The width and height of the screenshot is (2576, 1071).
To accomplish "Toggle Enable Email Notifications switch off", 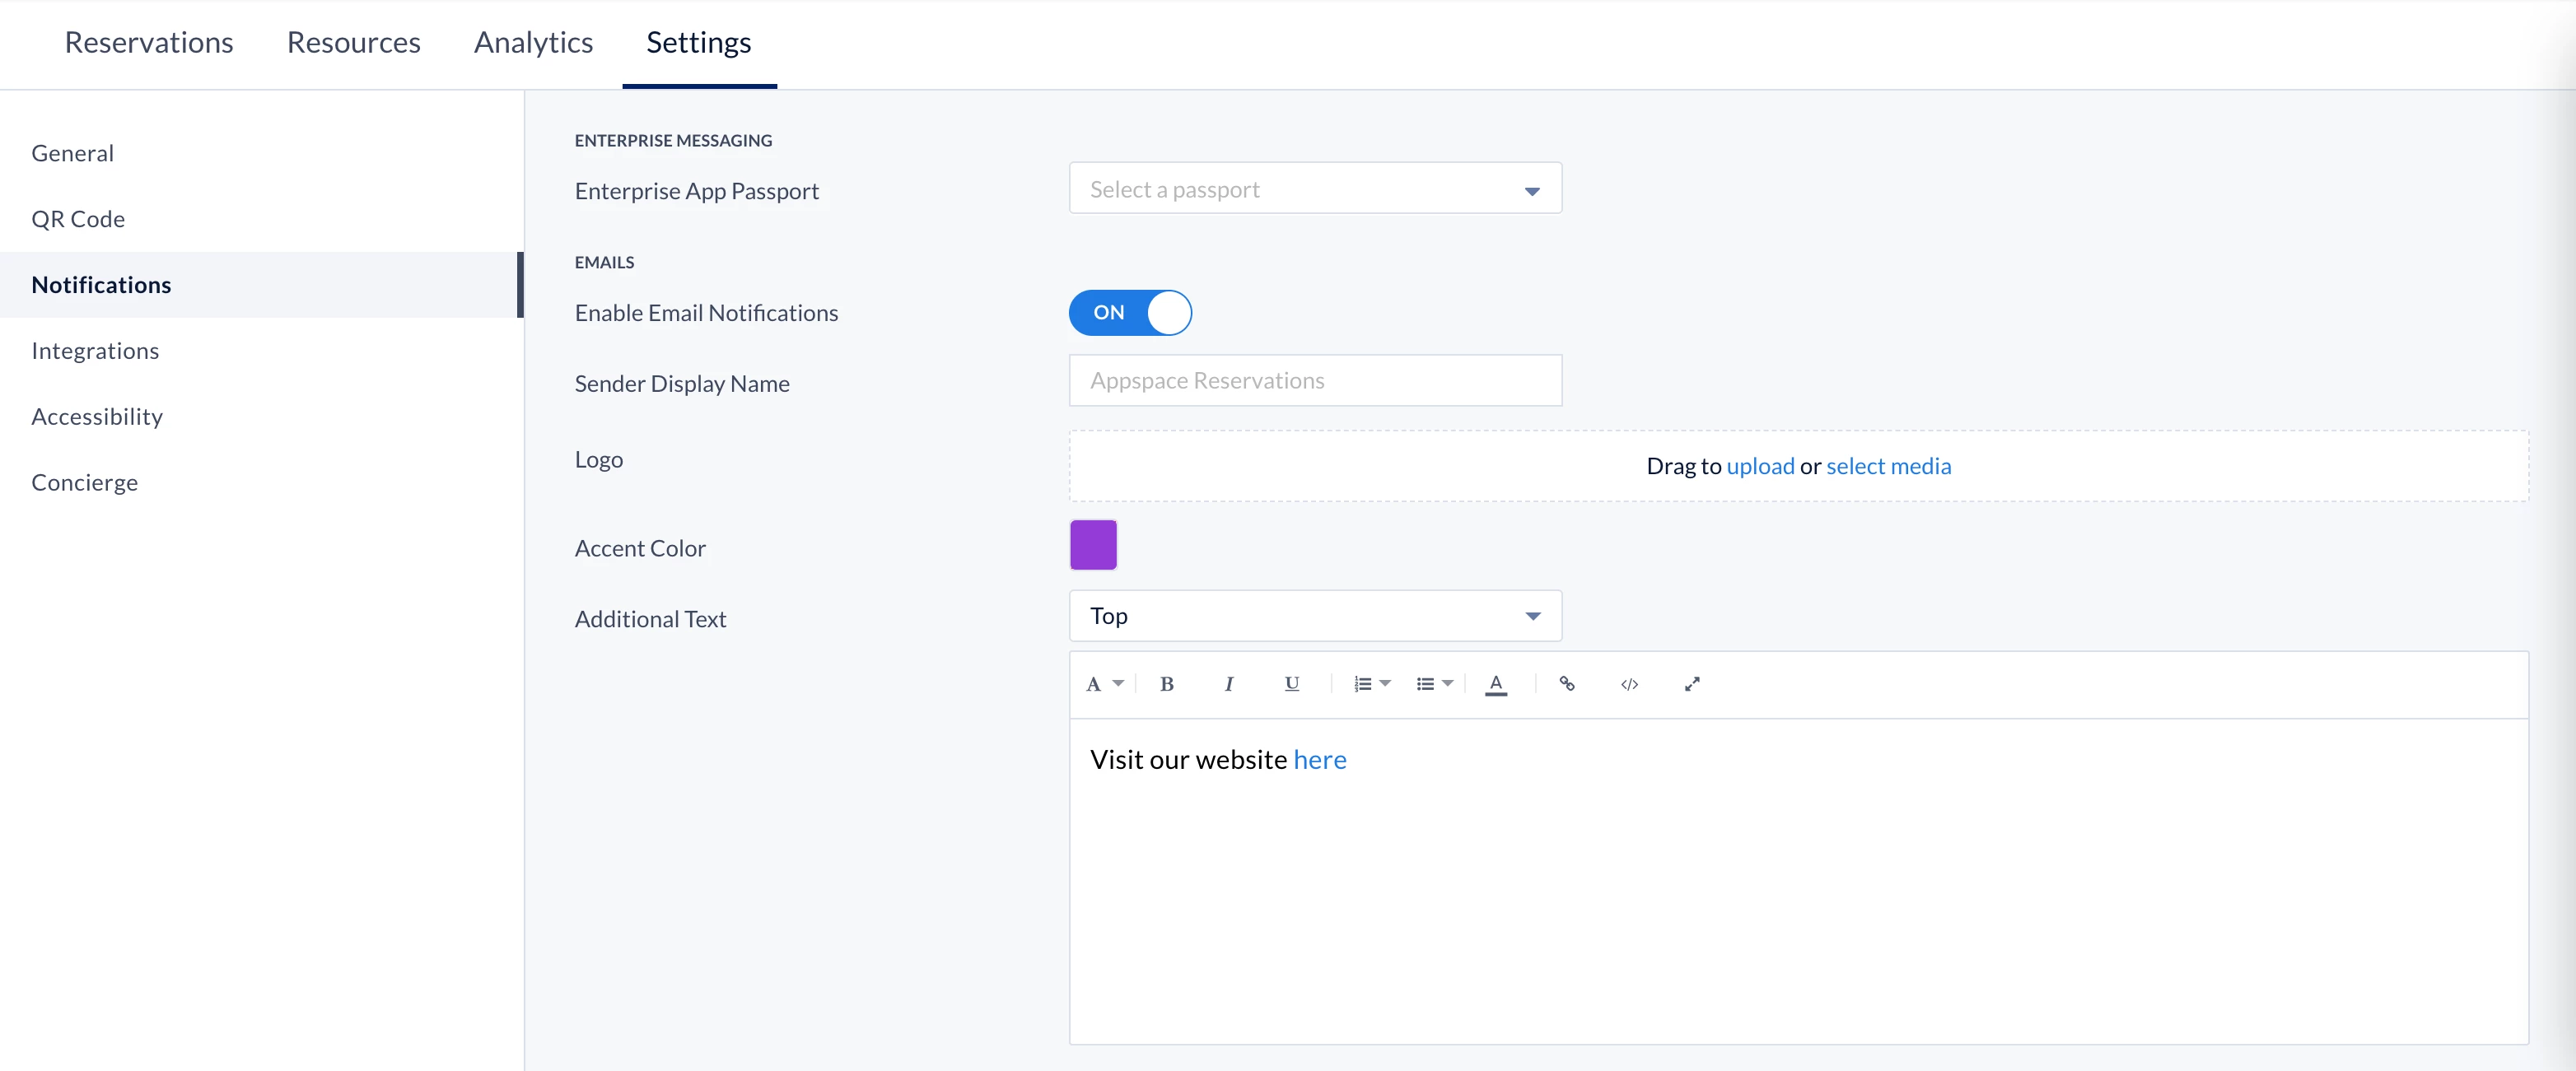I will 1130,313.
